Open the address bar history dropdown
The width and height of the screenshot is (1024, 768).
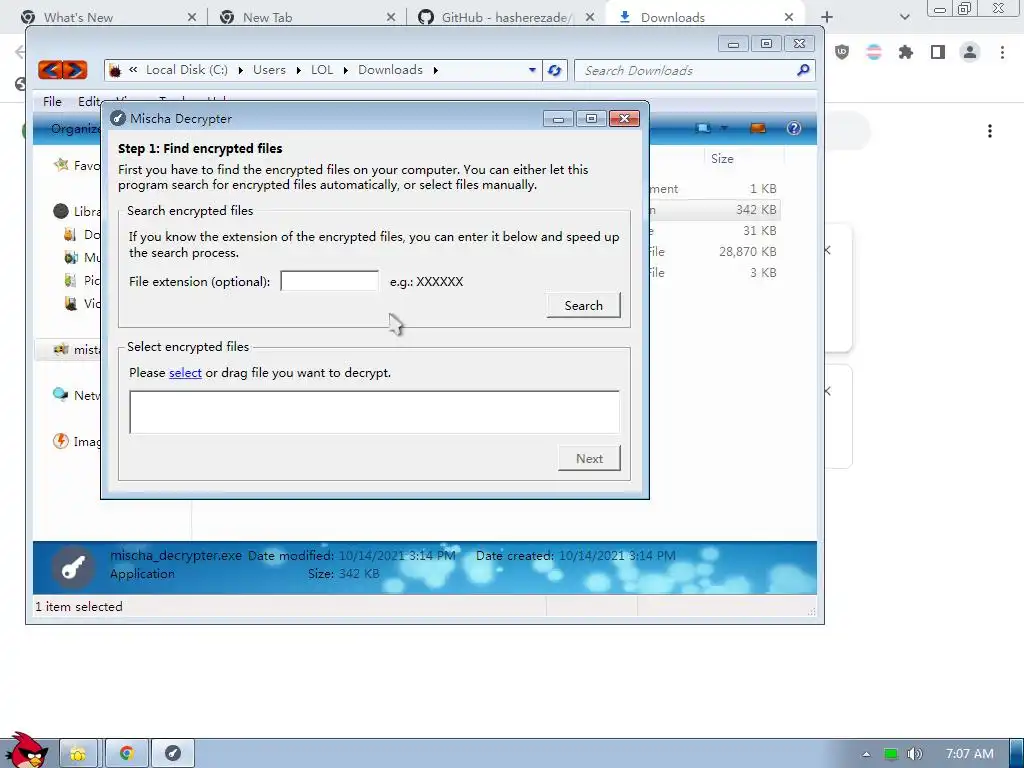[x=532, y=70]
